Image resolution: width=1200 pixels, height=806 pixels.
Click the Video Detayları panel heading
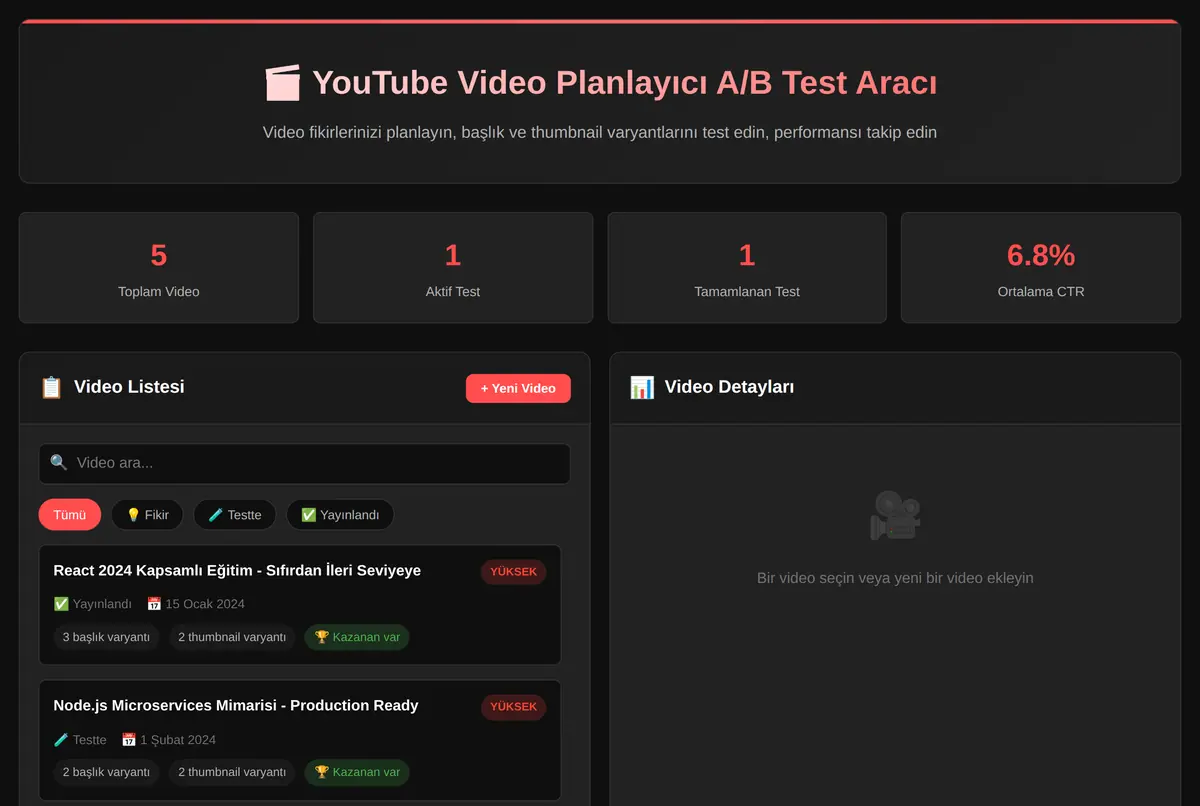pos(730,387)
